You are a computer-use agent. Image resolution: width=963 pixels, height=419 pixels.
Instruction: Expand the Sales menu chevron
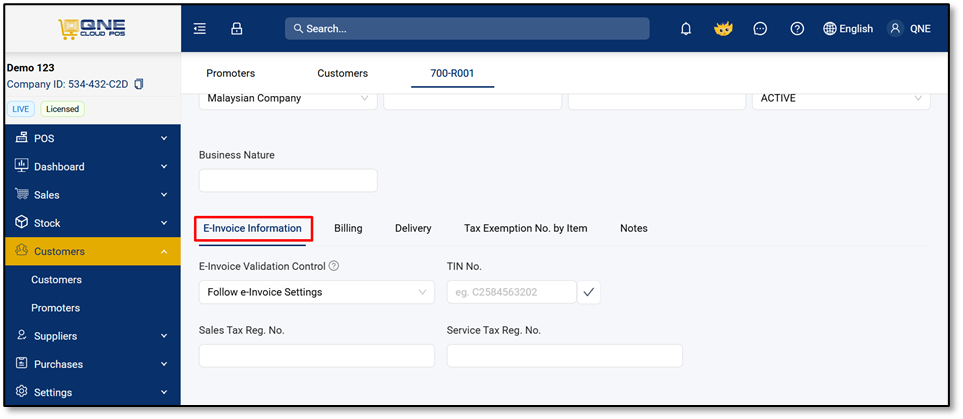point(164,195)
